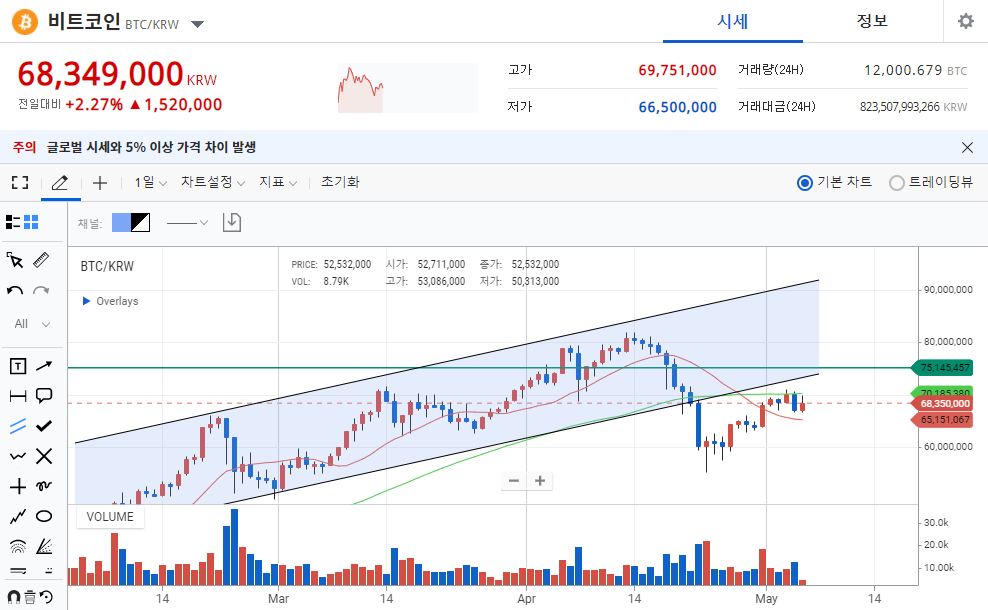Toggle fullscreen chart mode icon

pyautogui.click(x=20, y=183)
